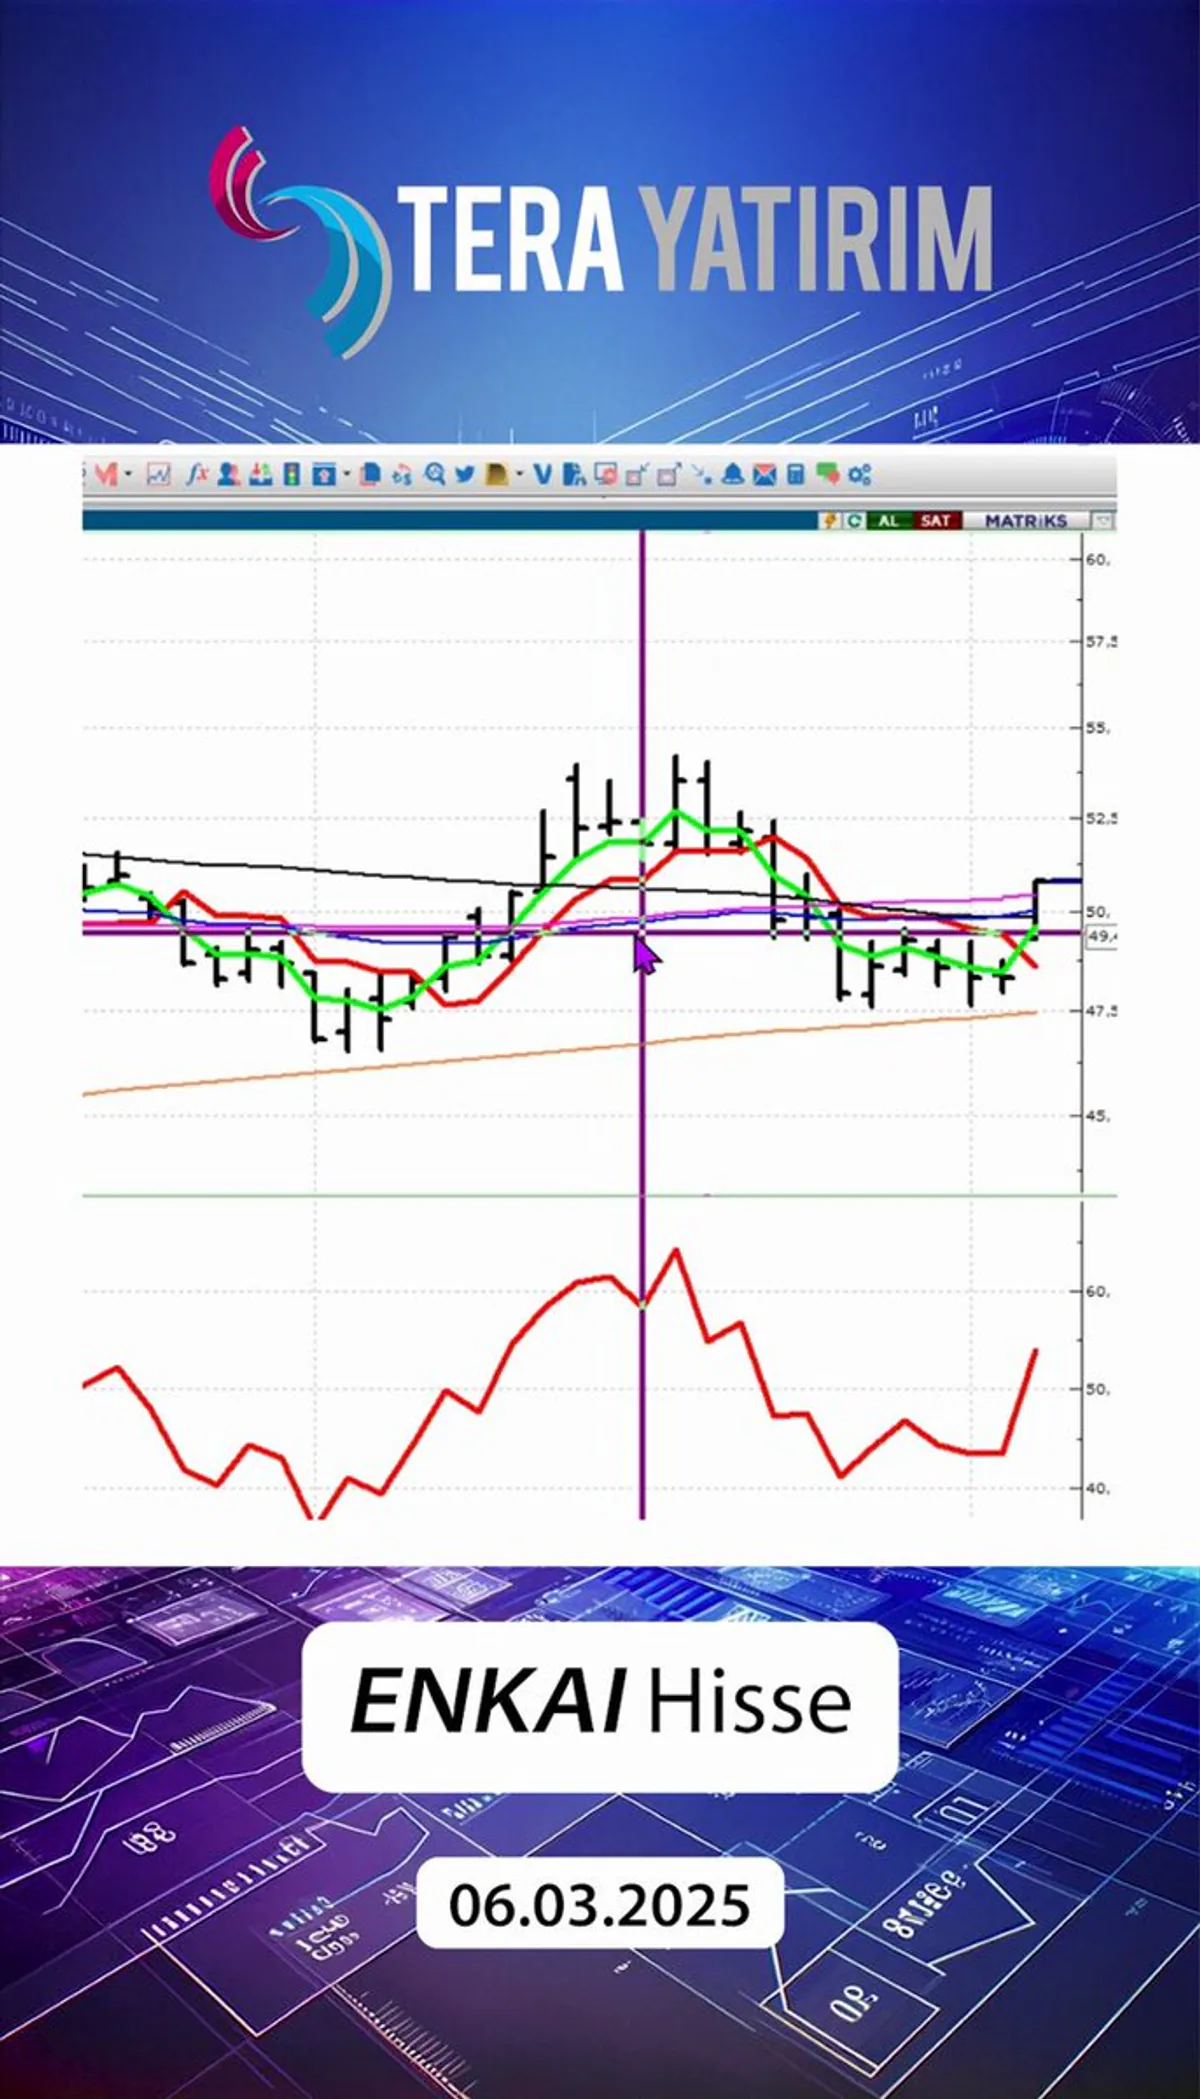Screen dimensions: 1200x2099
Task: Click the expand window icon
Action: click(669, 475)
